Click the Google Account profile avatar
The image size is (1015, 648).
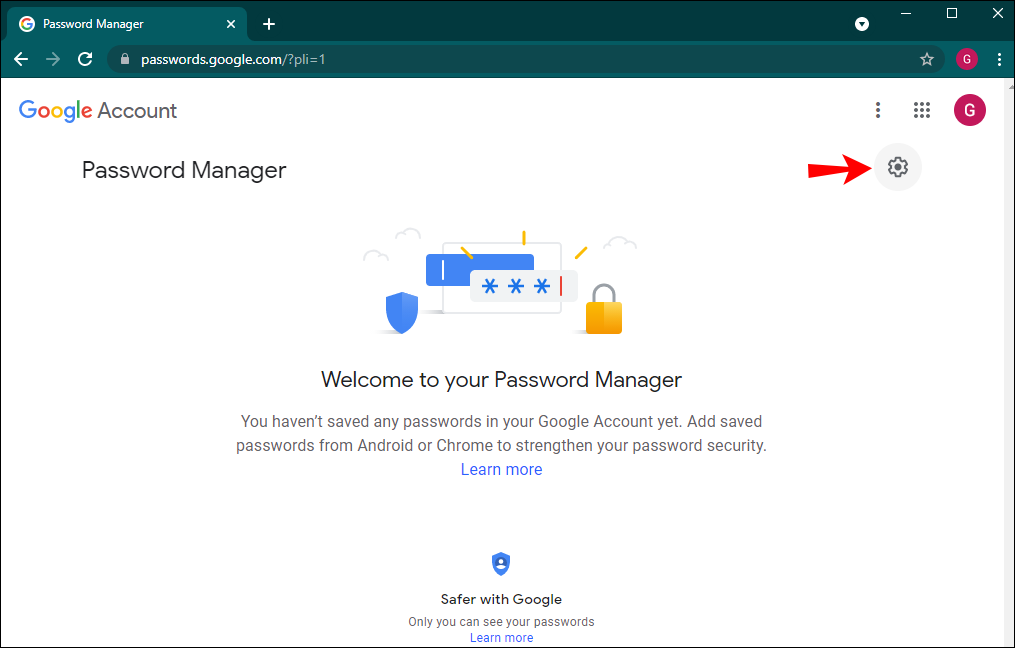969,110
